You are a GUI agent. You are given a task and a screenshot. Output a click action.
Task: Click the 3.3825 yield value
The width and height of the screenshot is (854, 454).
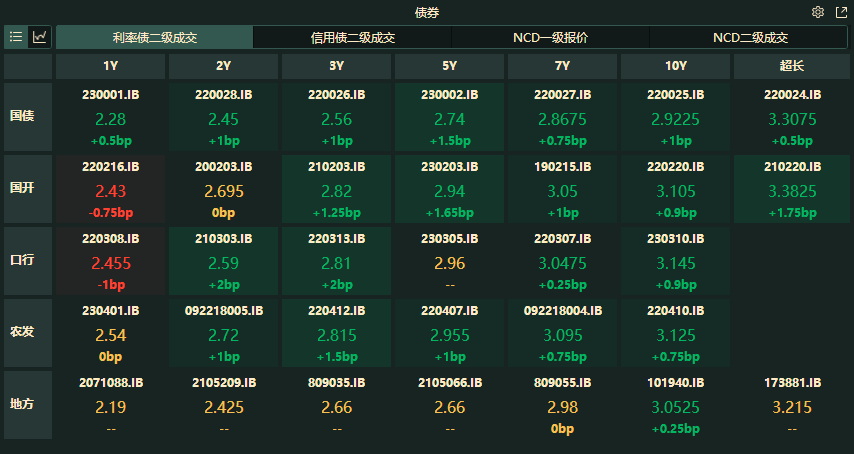pyautogui.click(x=792, y=191)
